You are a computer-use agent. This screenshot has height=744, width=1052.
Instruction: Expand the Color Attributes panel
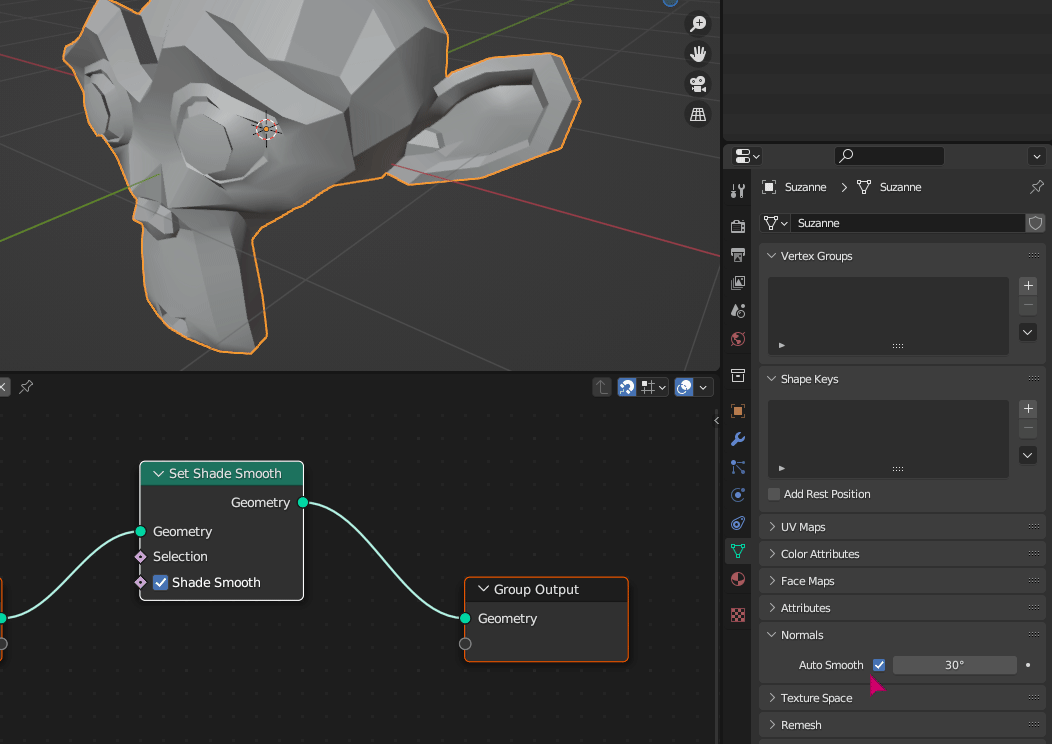coord(772,553)
